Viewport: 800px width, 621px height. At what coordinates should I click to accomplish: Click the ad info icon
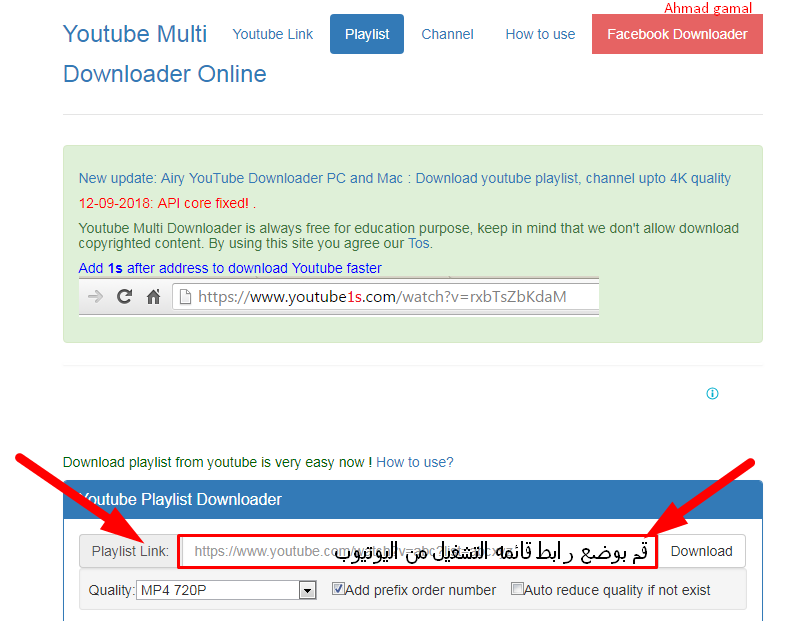coord(712,394)
